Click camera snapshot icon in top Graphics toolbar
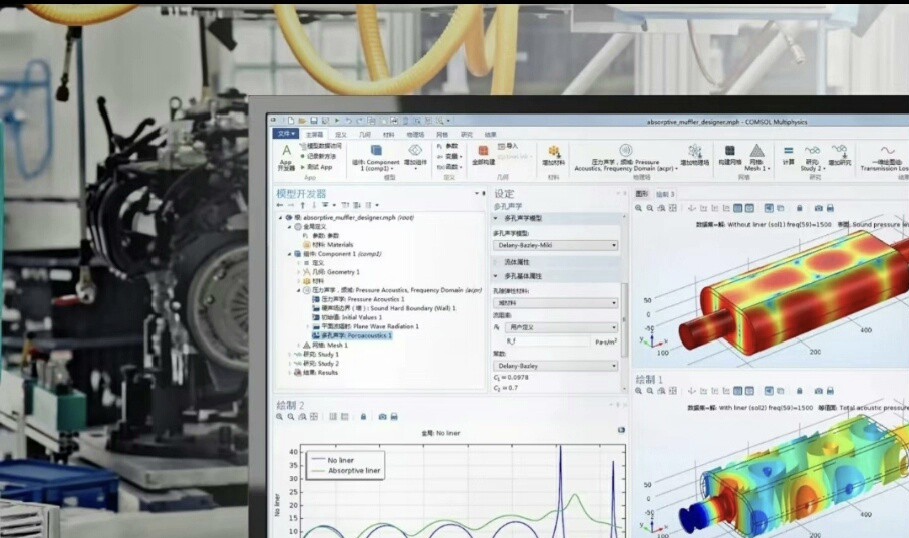 click(818, 208)
